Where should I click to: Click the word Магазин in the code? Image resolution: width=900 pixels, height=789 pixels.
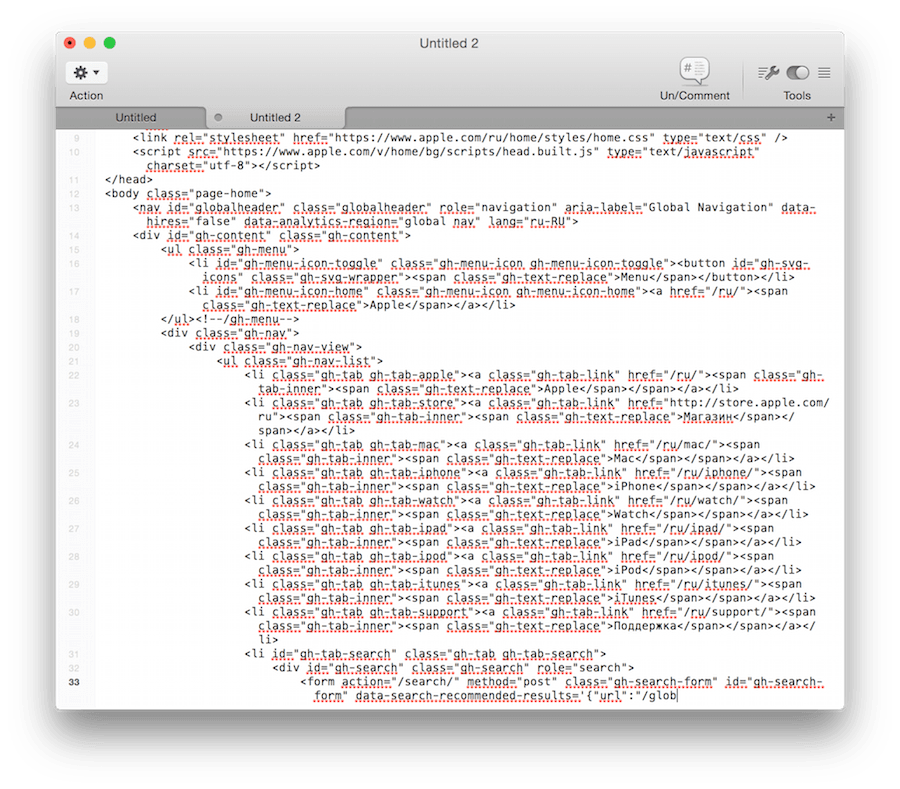point(708,417)
